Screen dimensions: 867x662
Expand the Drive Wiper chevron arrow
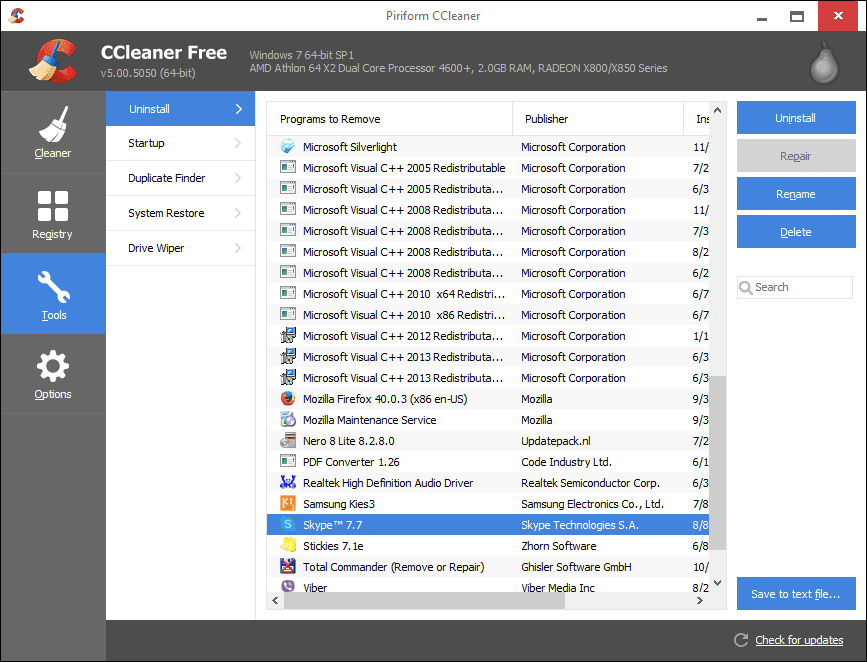[x=238, y=248]
